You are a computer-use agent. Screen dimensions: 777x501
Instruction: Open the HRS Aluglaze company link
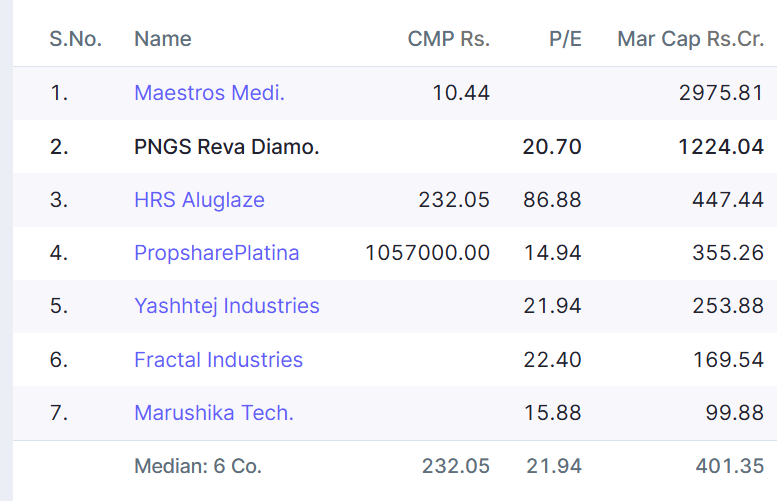click(x=199, y=200)
